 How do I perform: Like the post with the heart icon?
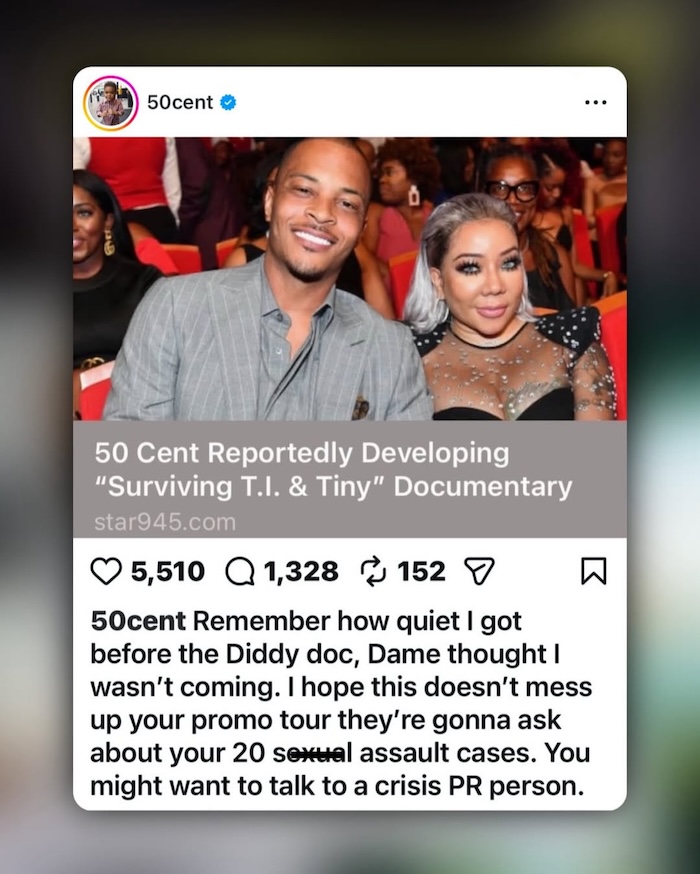click(x=105, y=572)
